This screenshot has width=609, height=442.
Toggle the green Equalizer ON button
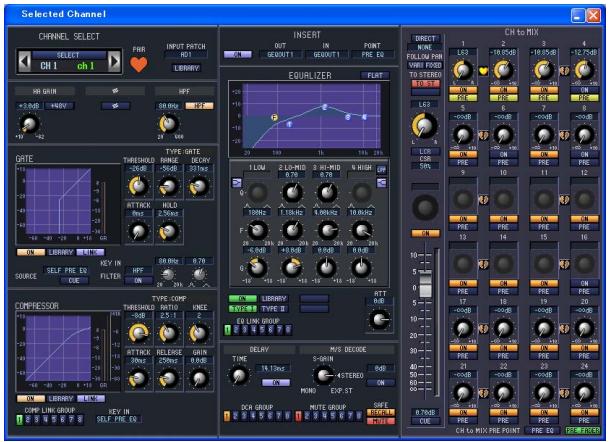coord(242,299)
